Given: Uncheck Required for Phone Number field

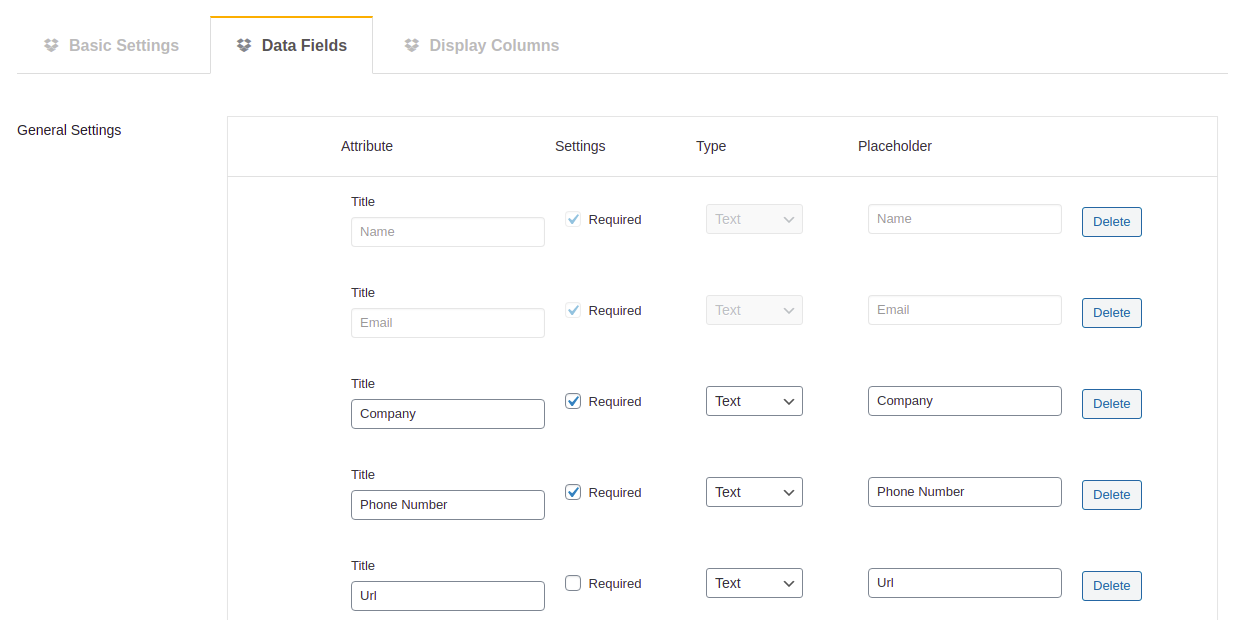Looking at the screenshot, I should click(573, 492).
